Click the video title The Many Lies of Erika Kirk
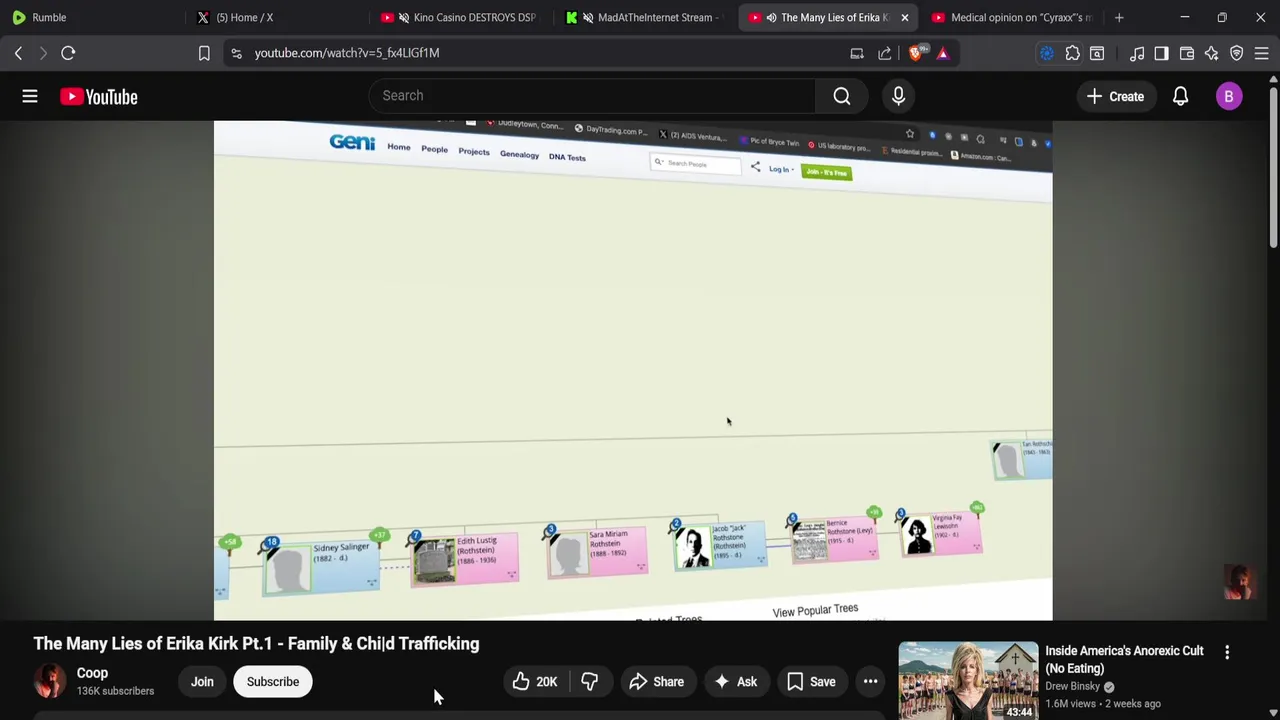1280x720 pixels. pos(256,644)
